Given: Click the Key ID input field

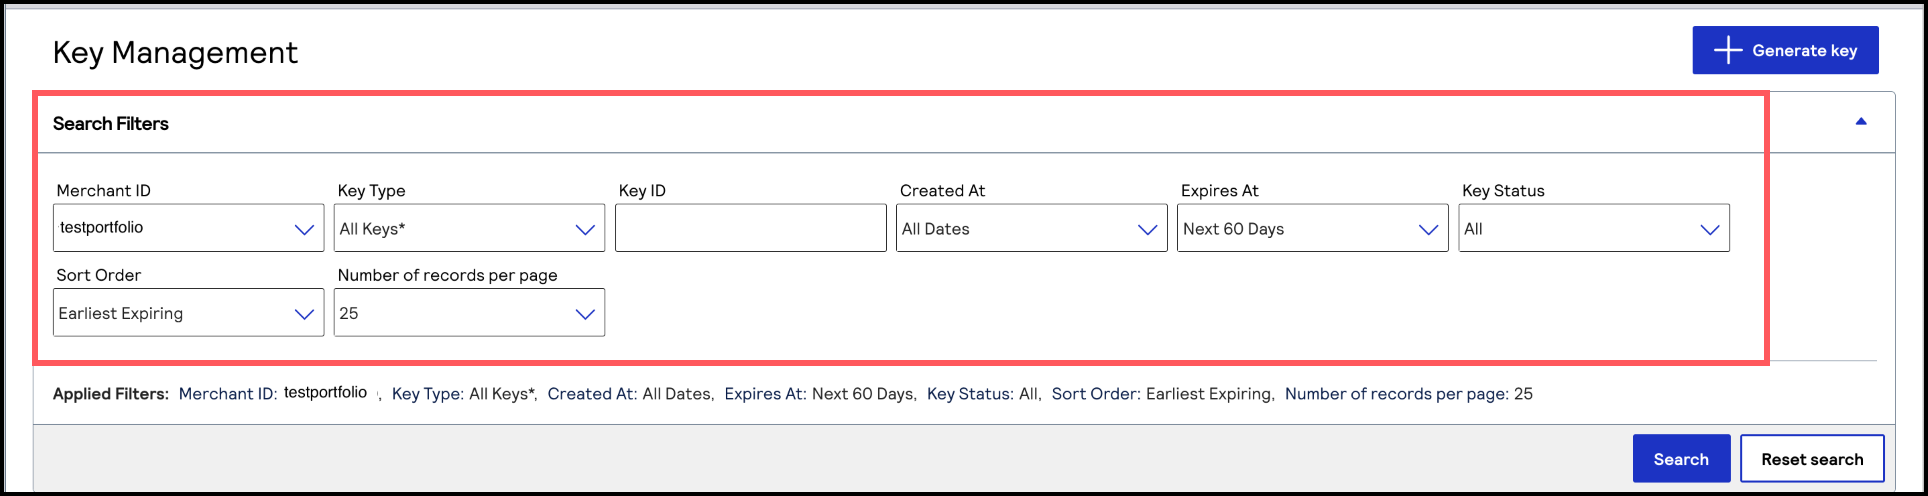Looking at the screenshot, I should coord(750,228).
